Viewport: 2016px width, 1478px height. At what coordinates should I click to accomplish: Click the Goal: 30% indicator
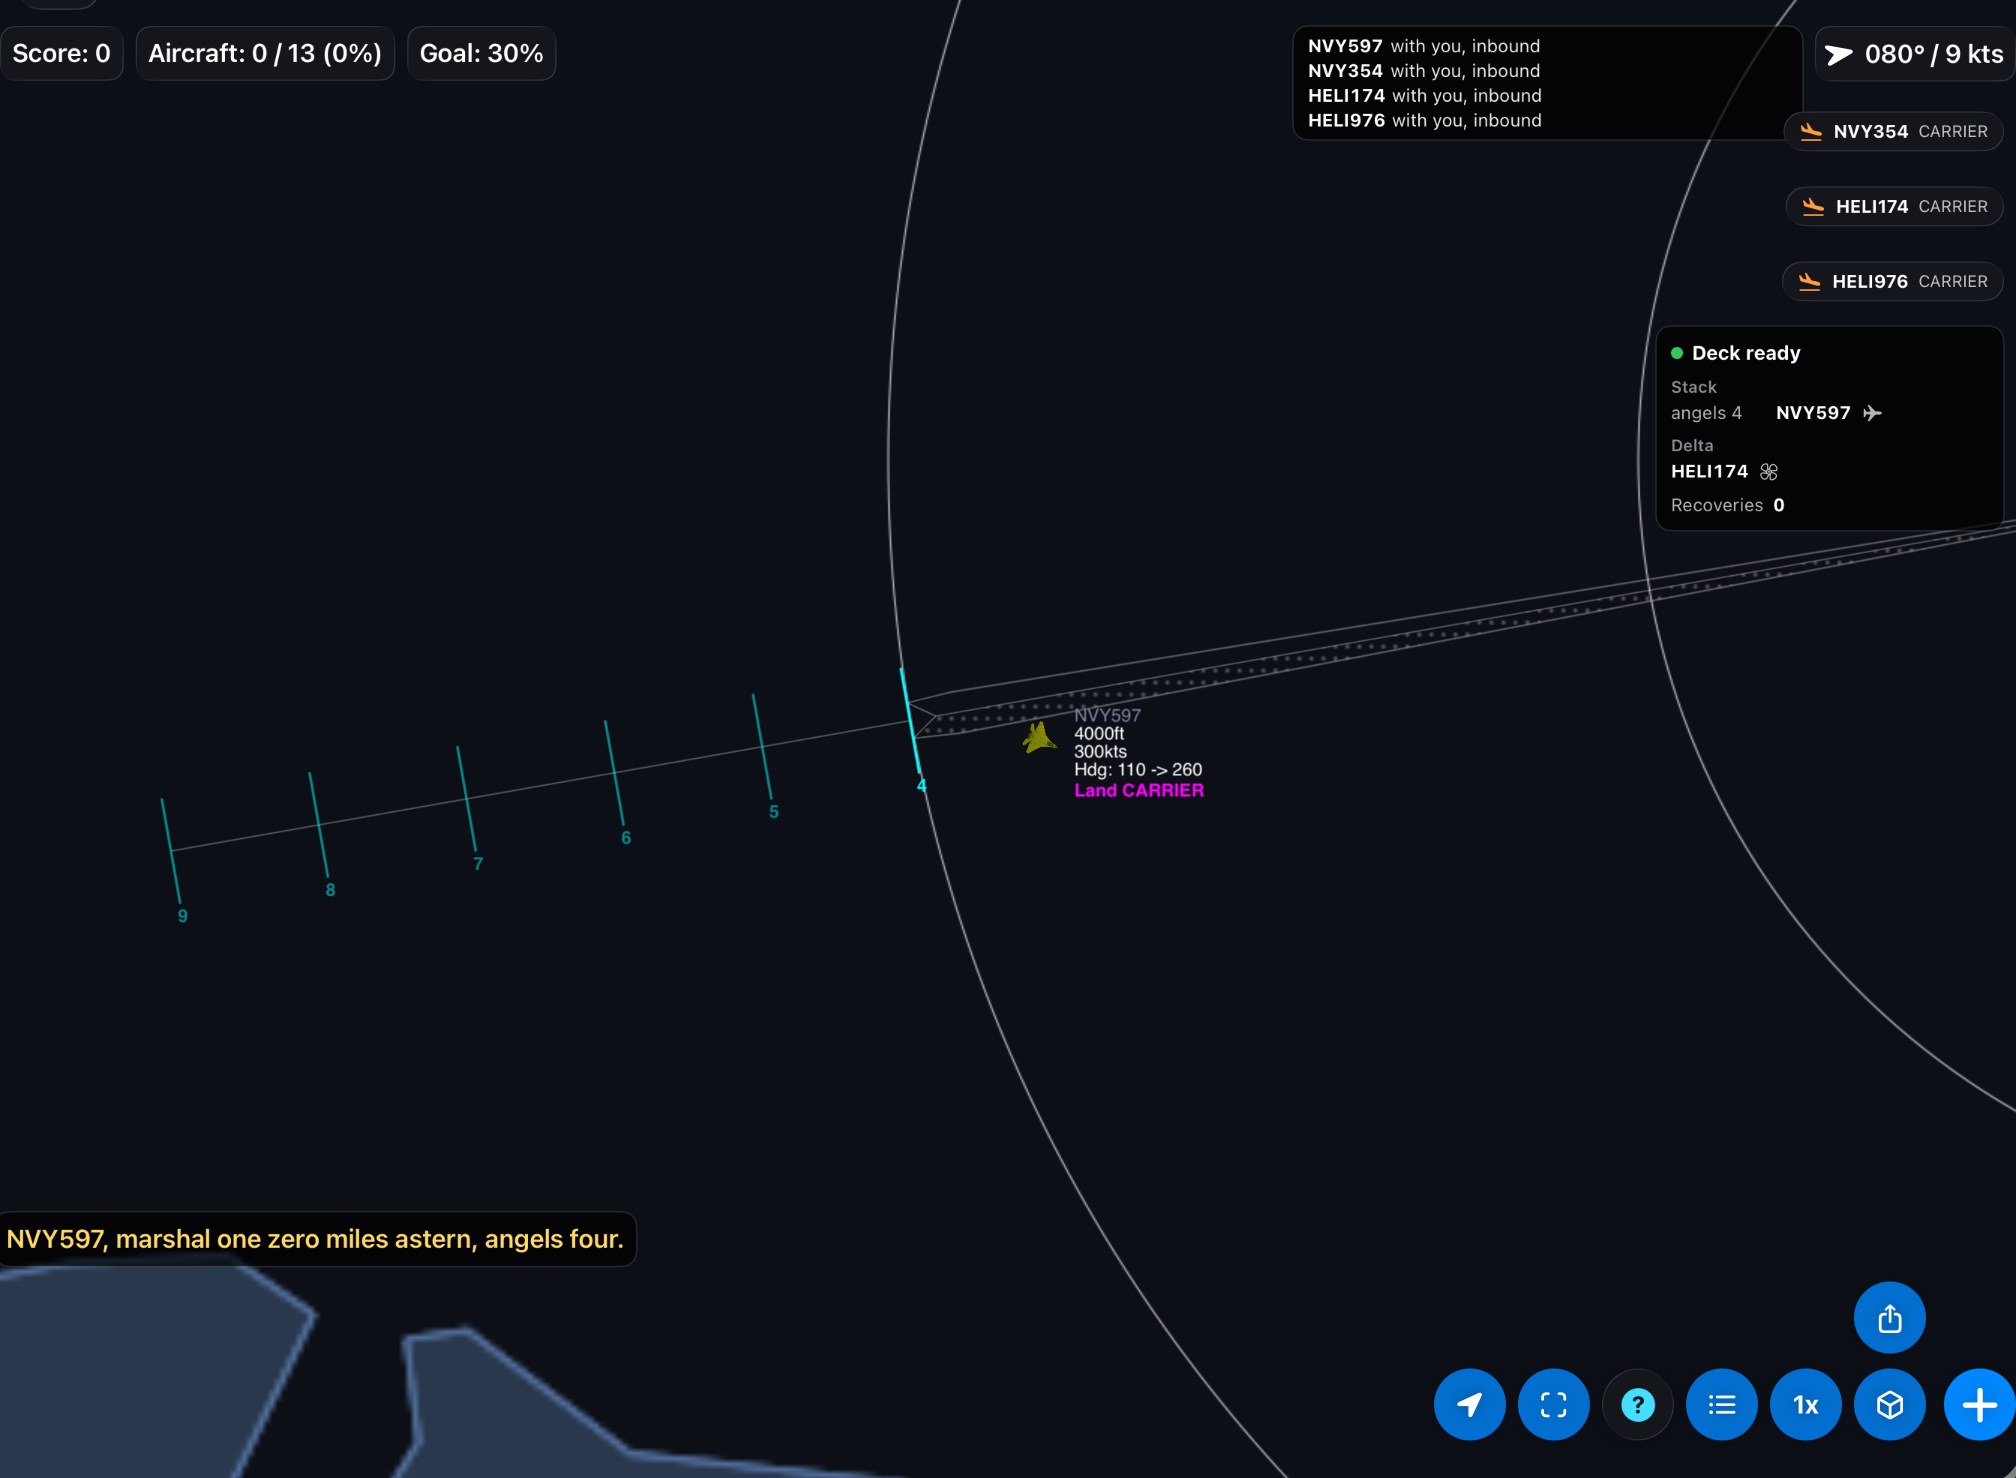pos(481,53)
